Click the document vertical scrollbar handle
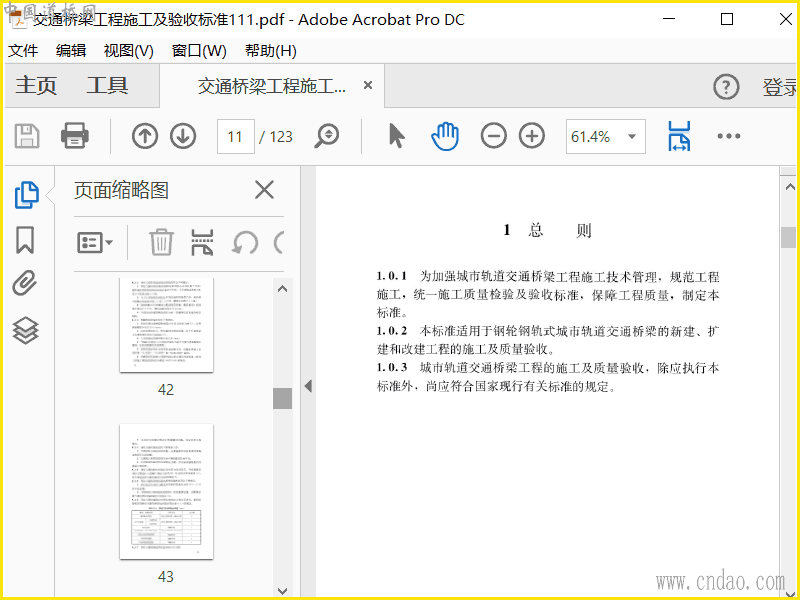This screenshot has height=600, width=800. pos(789,237)
